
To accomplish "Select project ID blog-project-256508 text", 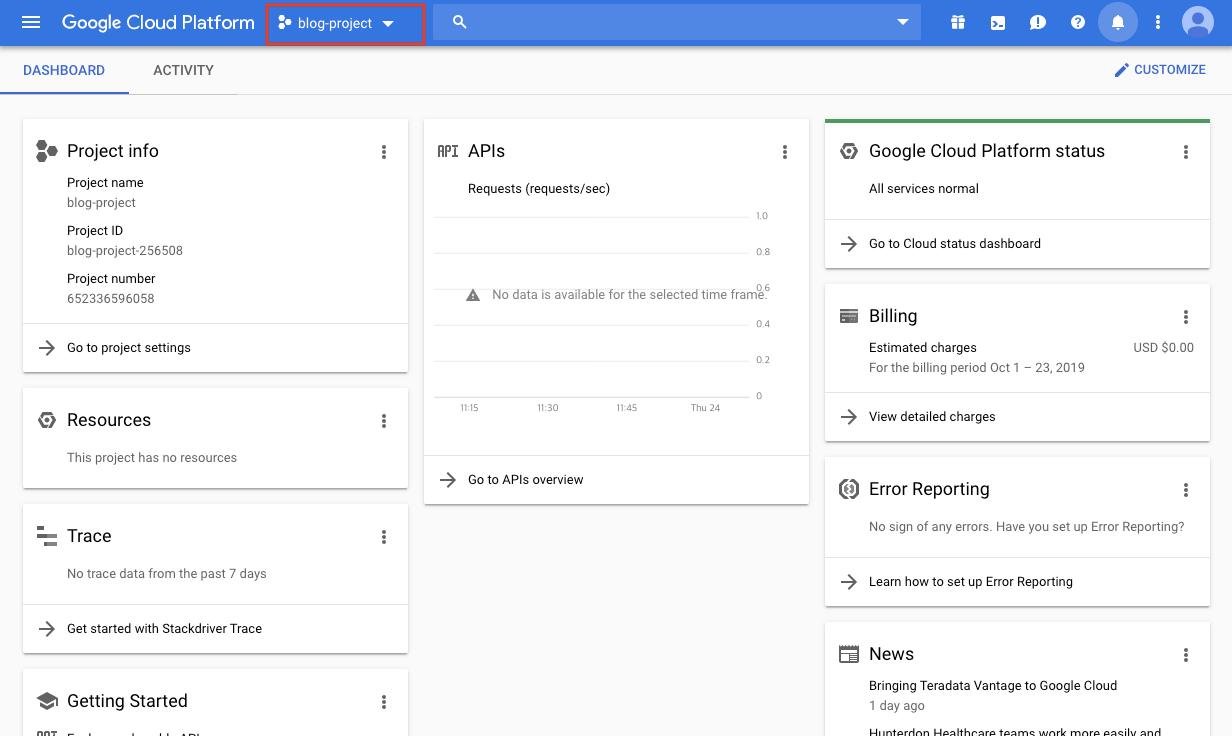I will click(x=125, y=251).
